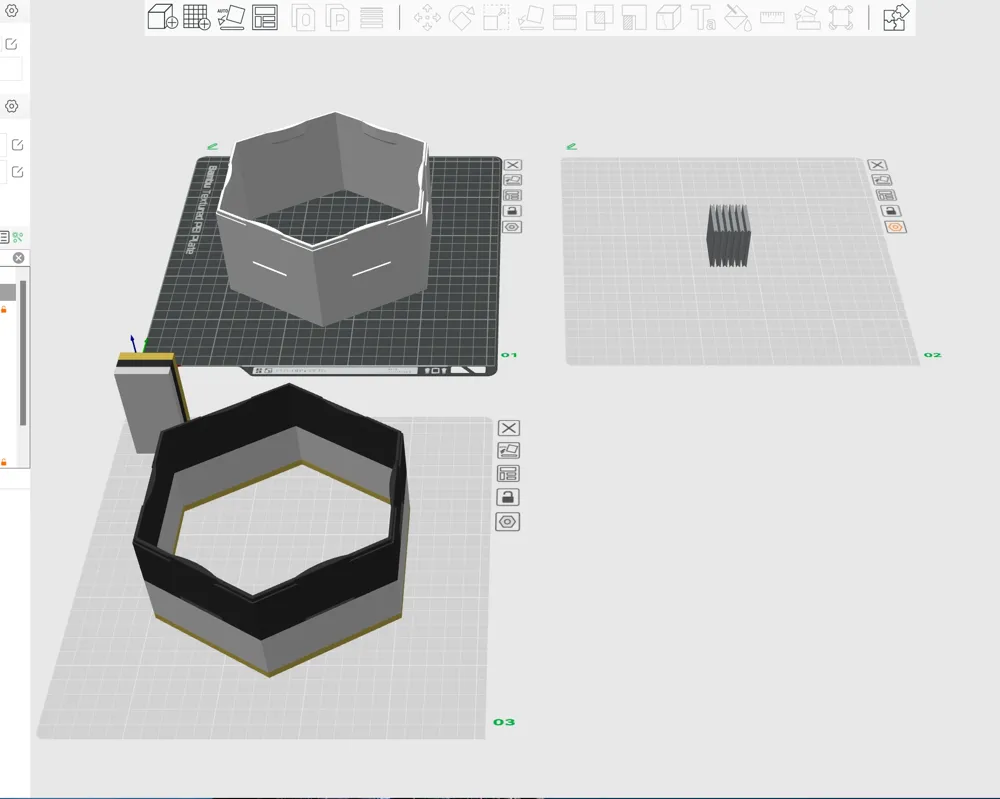Edit plate 02 name pencil icon
This screenshot has width=1000, height=799.
tap(572, 147)
